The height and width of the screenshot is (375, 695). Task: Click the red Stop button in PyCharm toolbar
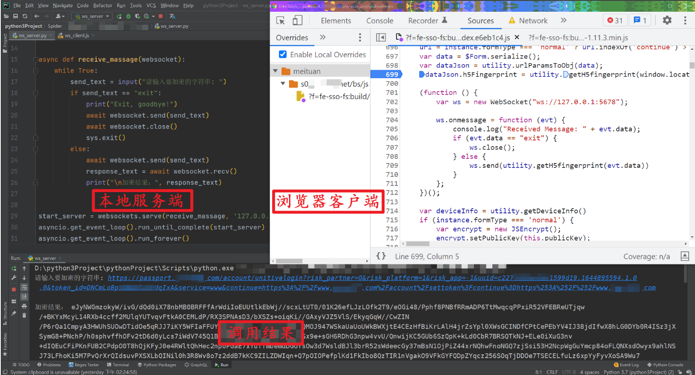pyautogui.click(x=160, y=16)
